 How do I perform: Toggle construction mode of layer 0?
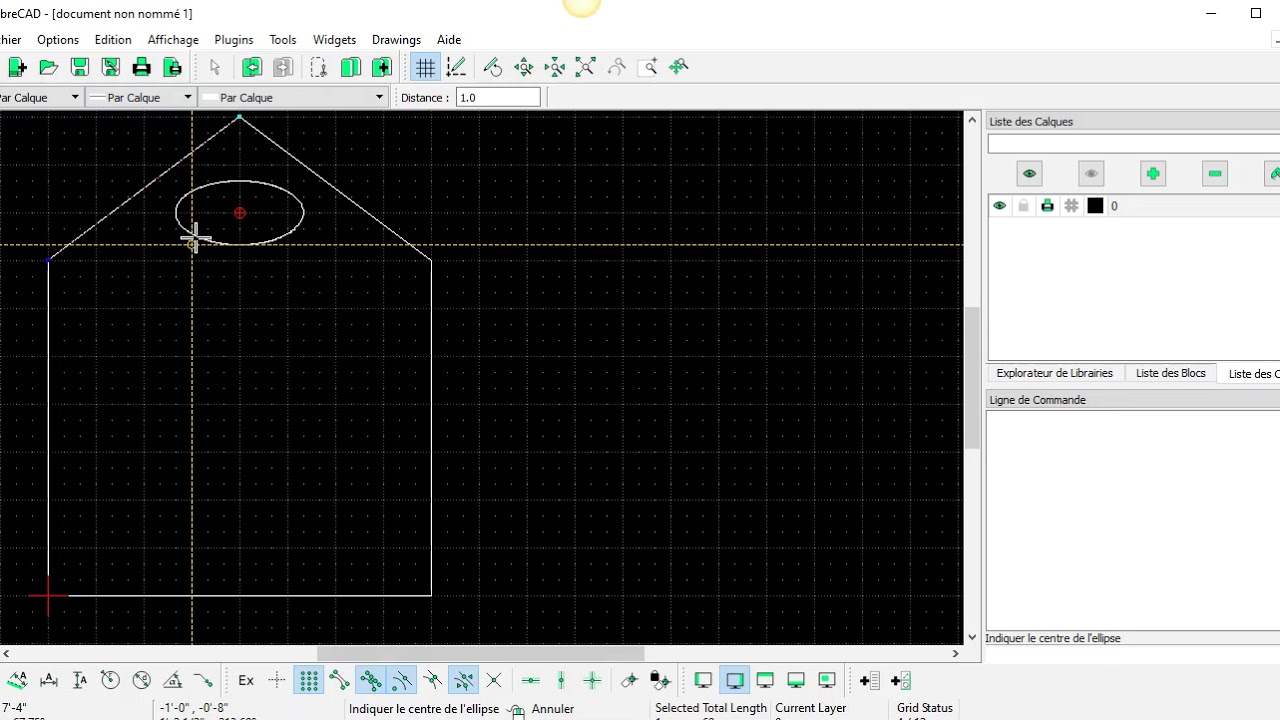coord(1071,206)
